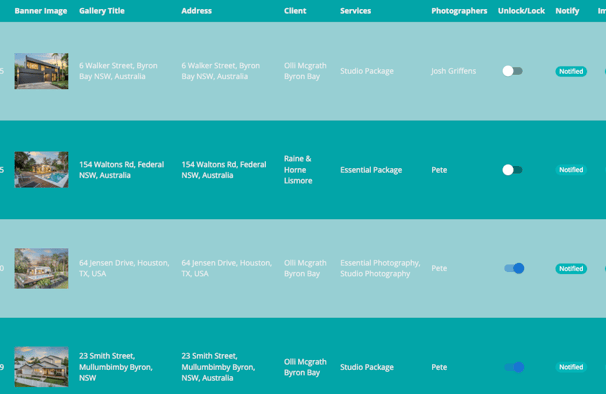Click address cell 64 Jensen Drive, Houston TX
This screenshot has width=606, height=394.
click(x=226, y=268)
